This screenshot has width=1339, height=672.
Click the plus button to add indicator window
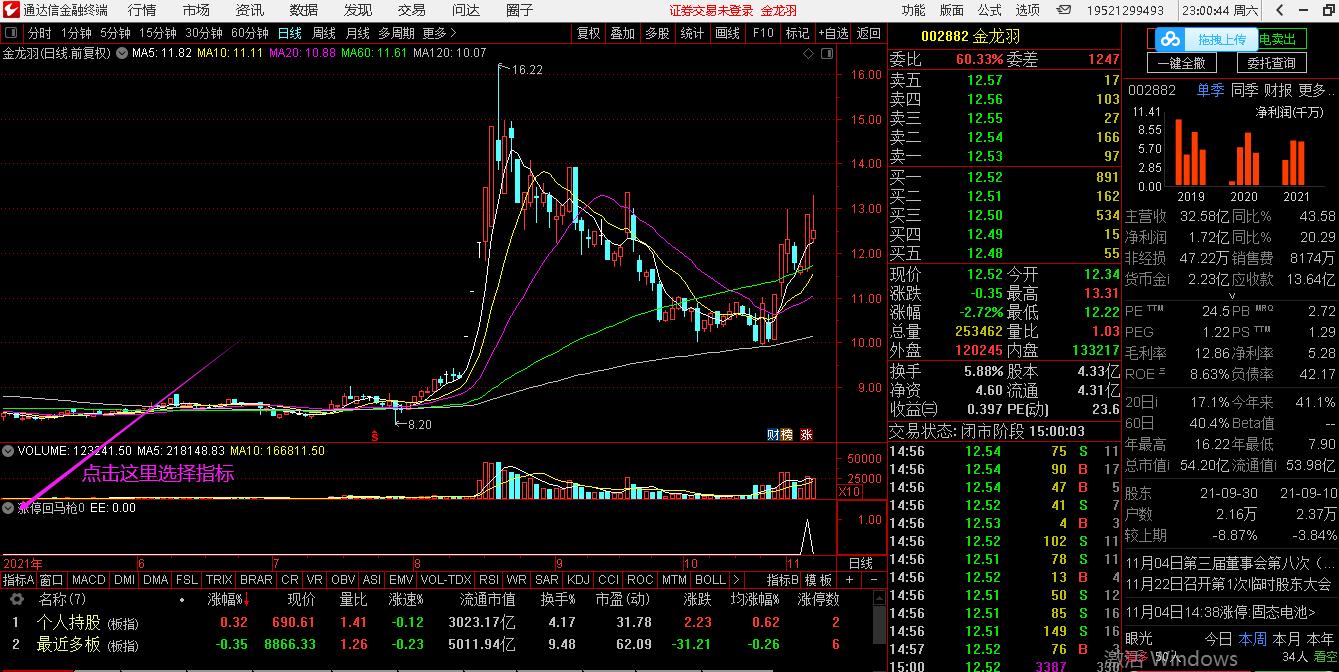tap(849, 580)
